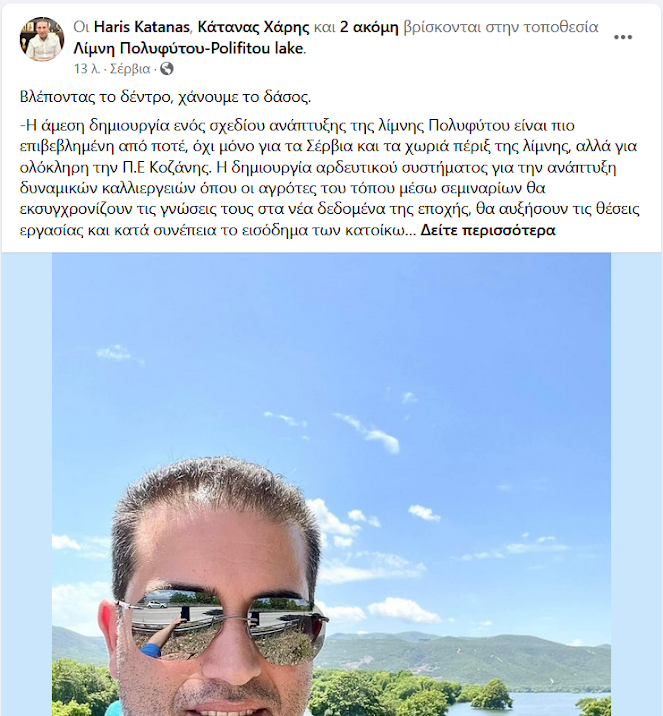This screenshot has height=716, width=663.
Task: Open the Σέρβια location link
Action: click(x=130, y=69)
